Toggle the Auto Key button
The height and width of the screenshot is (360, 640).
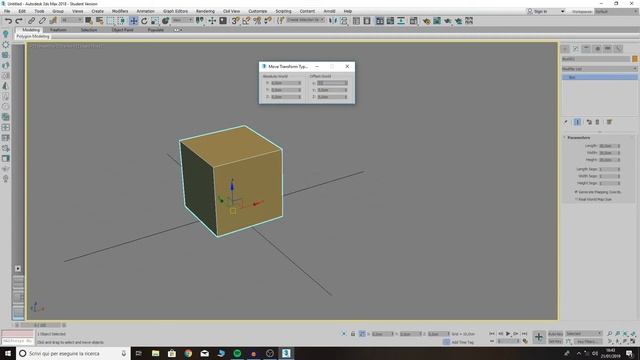(555, 334)
